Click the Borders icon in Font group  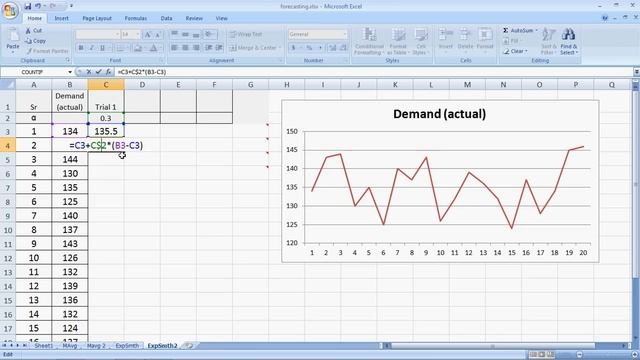[120, 48]
